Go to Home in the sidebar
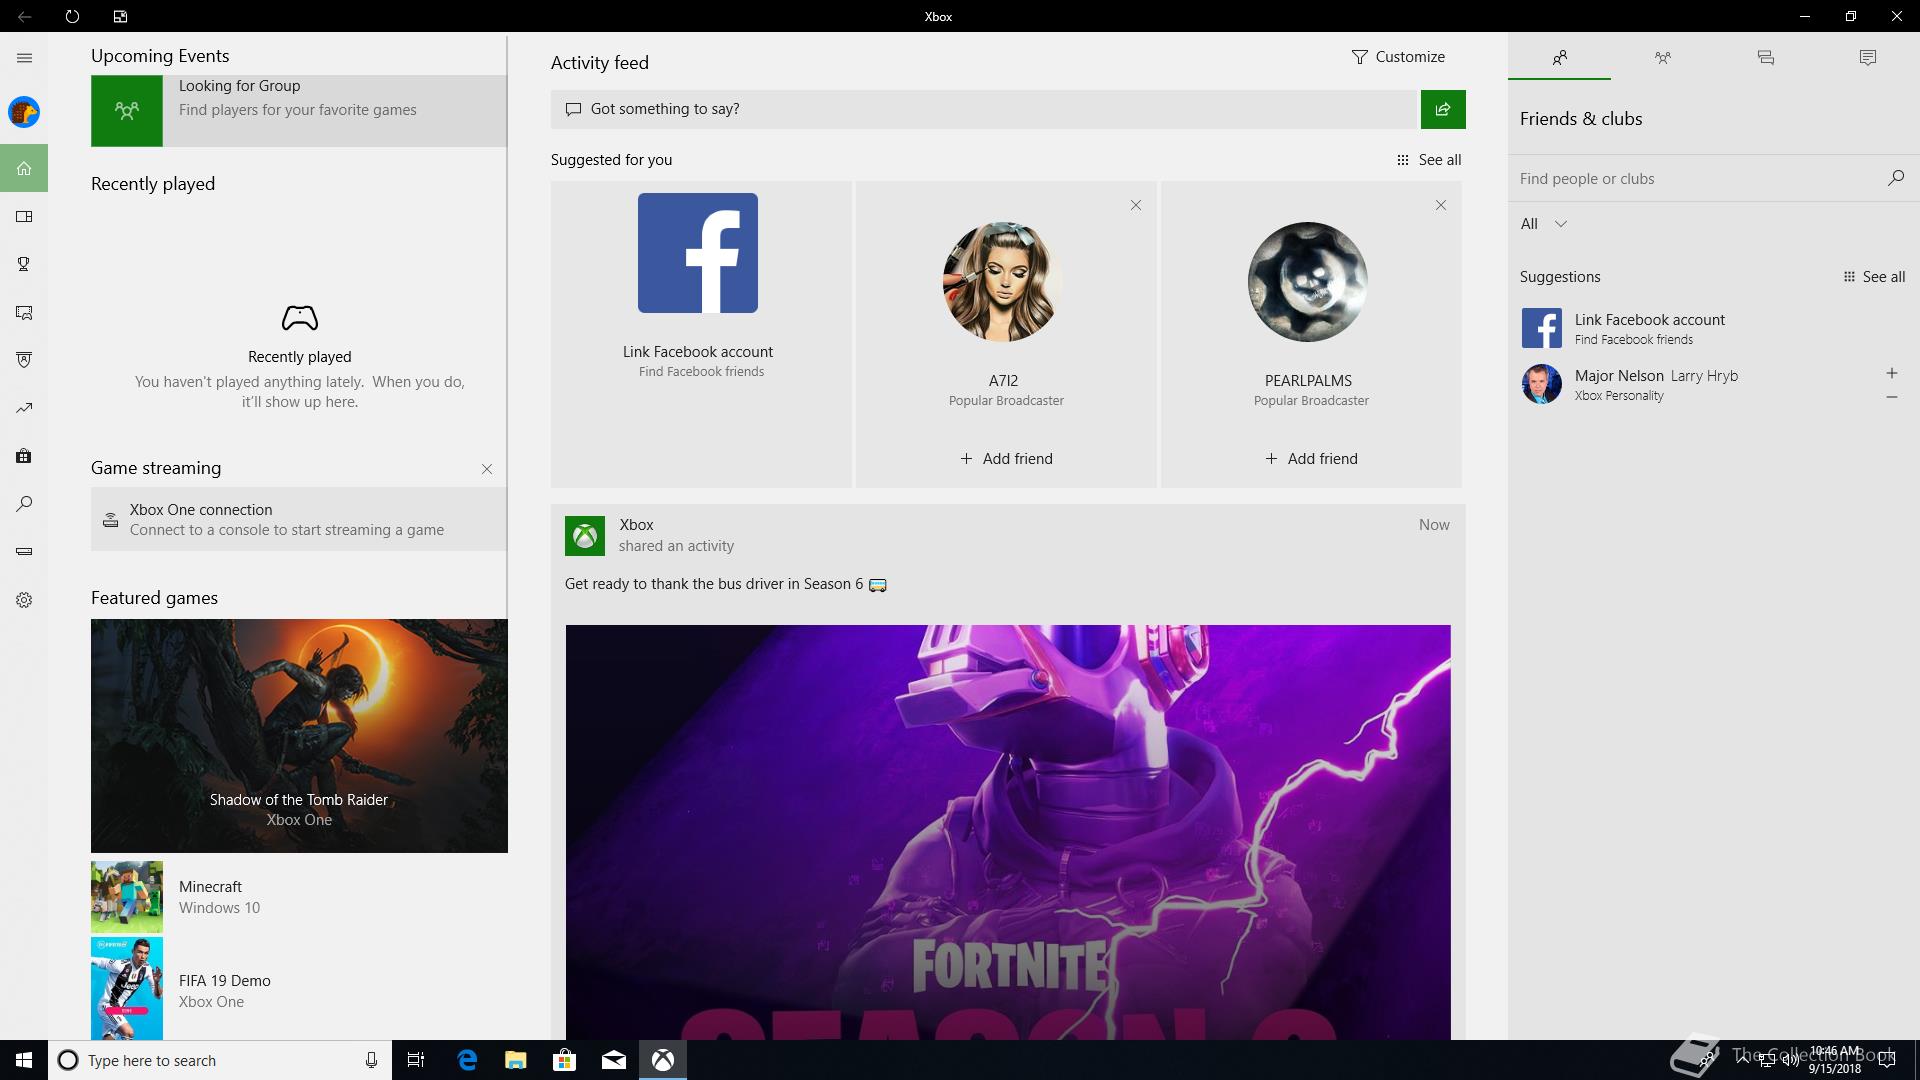The width and height of the screenshot is (1920, 1080). [24, 168]
